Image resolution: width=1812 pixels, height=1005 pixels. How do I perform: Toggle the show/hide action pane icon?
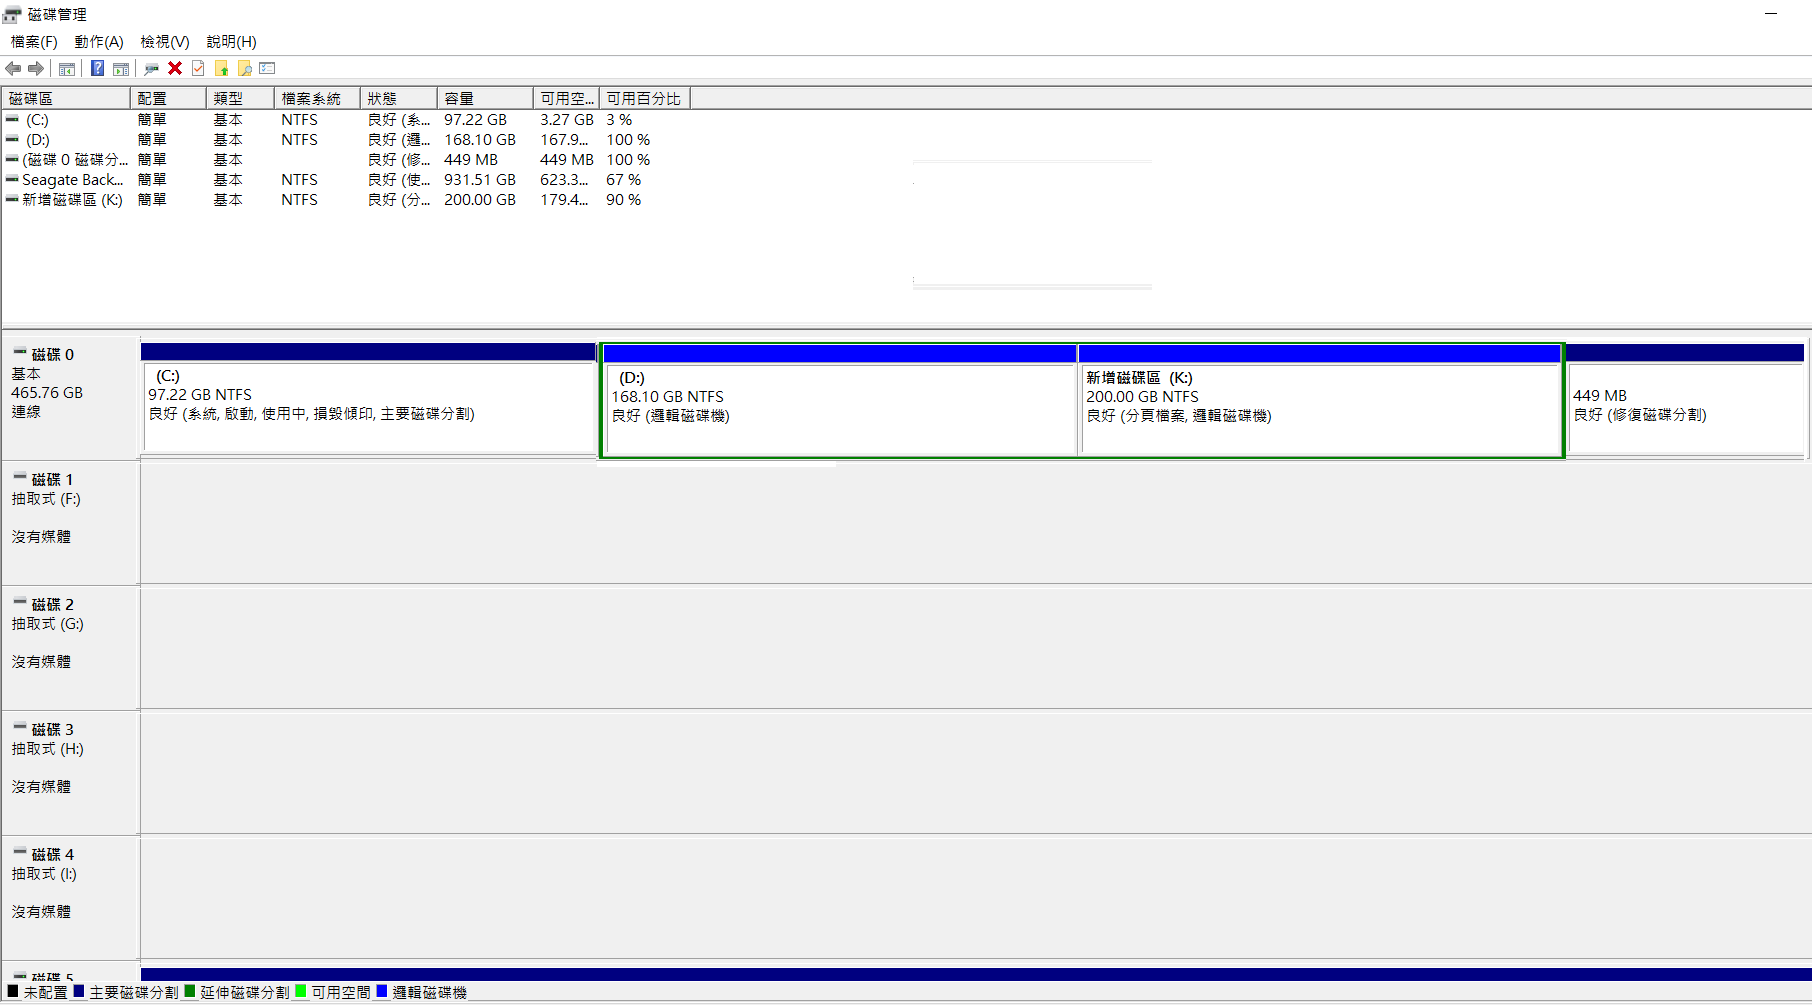click(x=121, y=68)
